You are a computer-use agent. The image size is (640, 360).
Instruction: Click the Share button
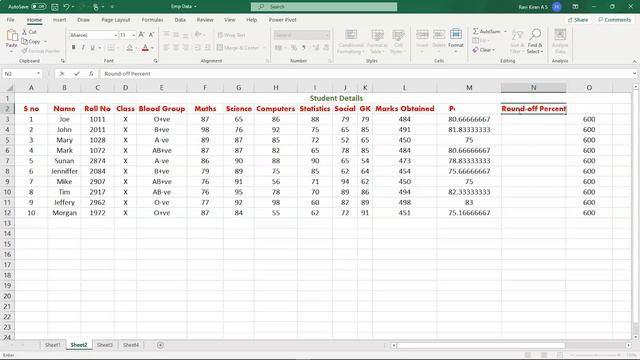(578, 20)
